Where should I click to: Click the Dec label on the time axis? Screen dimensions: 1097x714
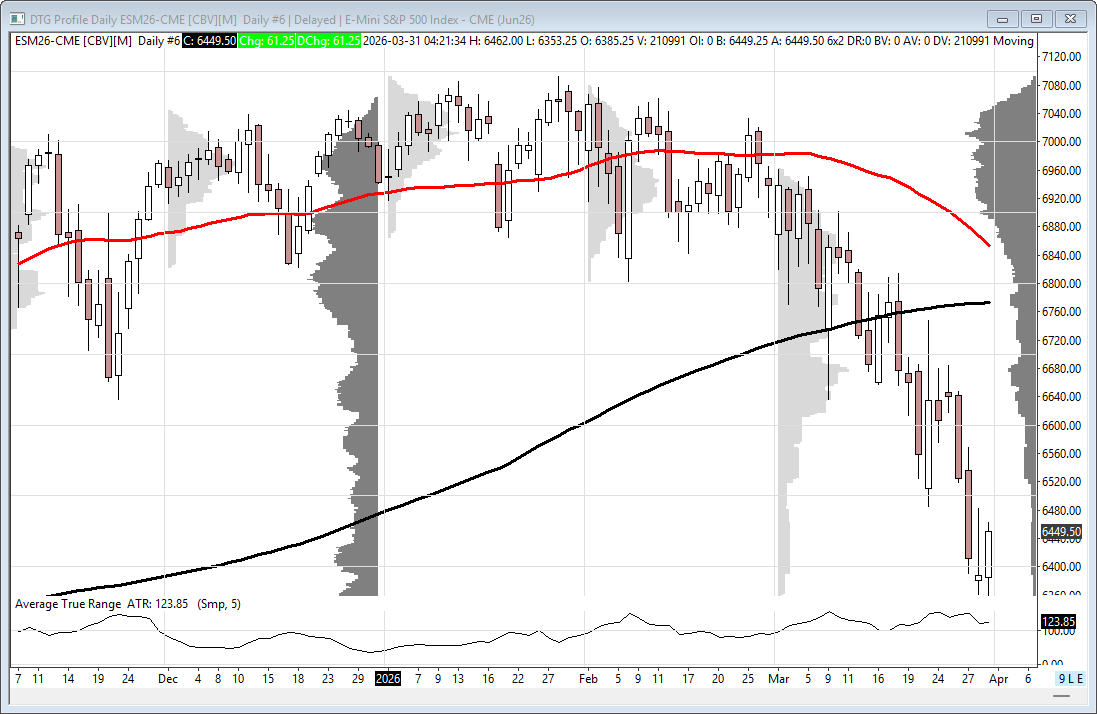pos(167,678)
